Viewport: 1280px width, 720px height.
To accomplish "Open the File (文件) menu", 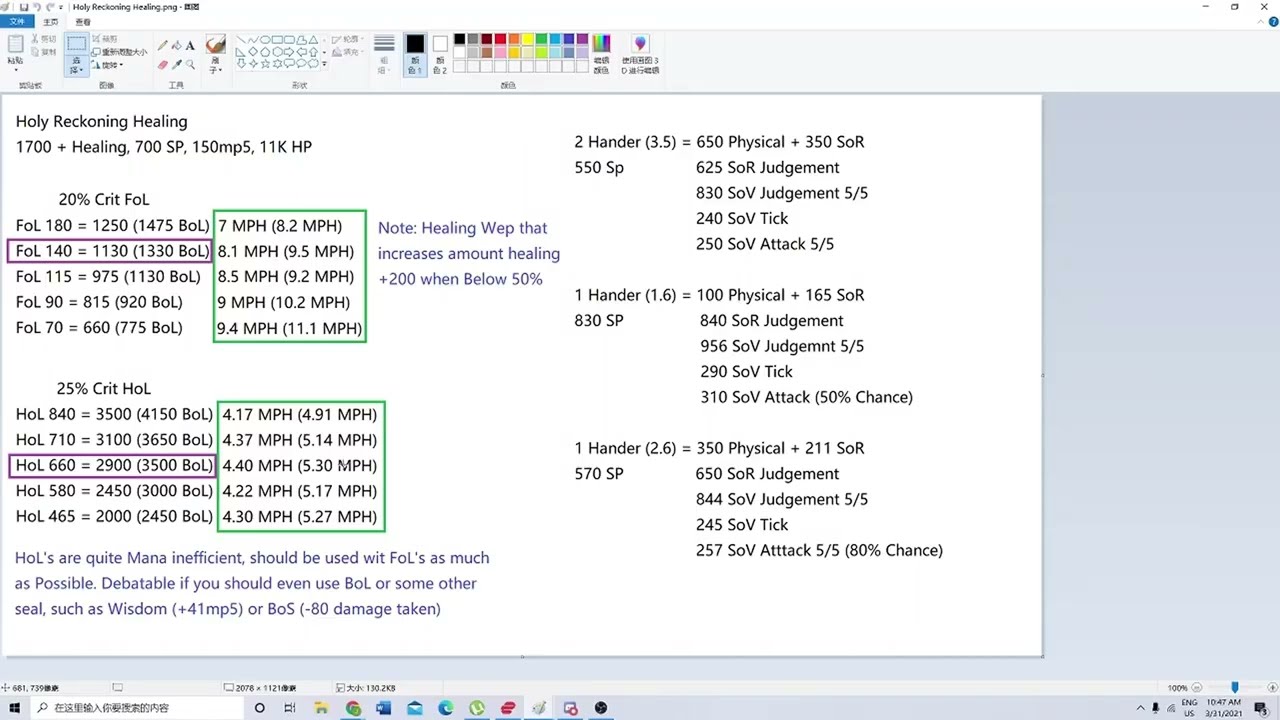I will coord(17,22).
